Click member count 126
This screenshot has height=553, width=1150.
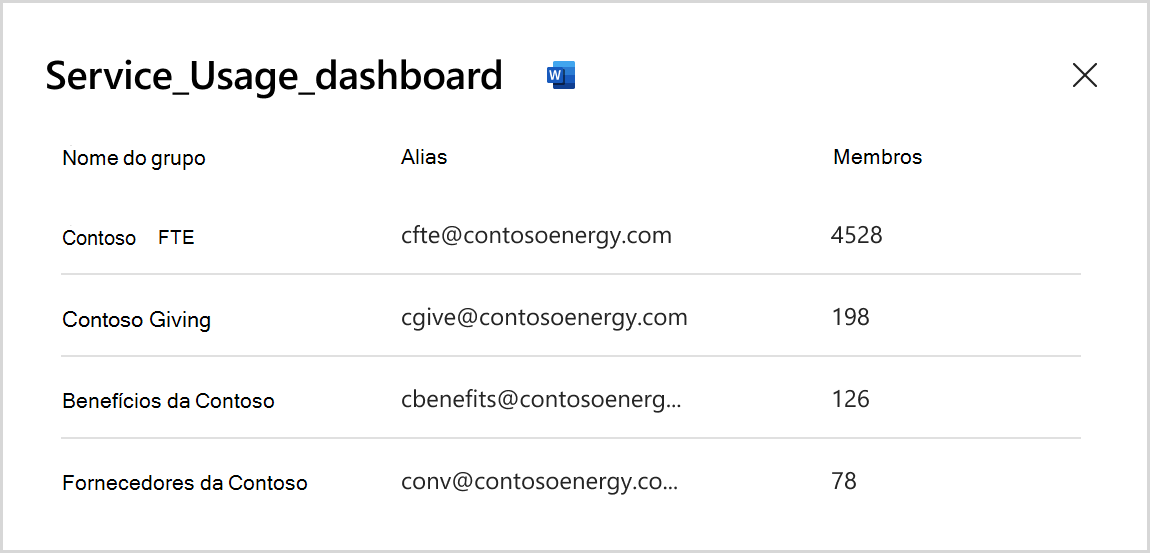[850, 399]
